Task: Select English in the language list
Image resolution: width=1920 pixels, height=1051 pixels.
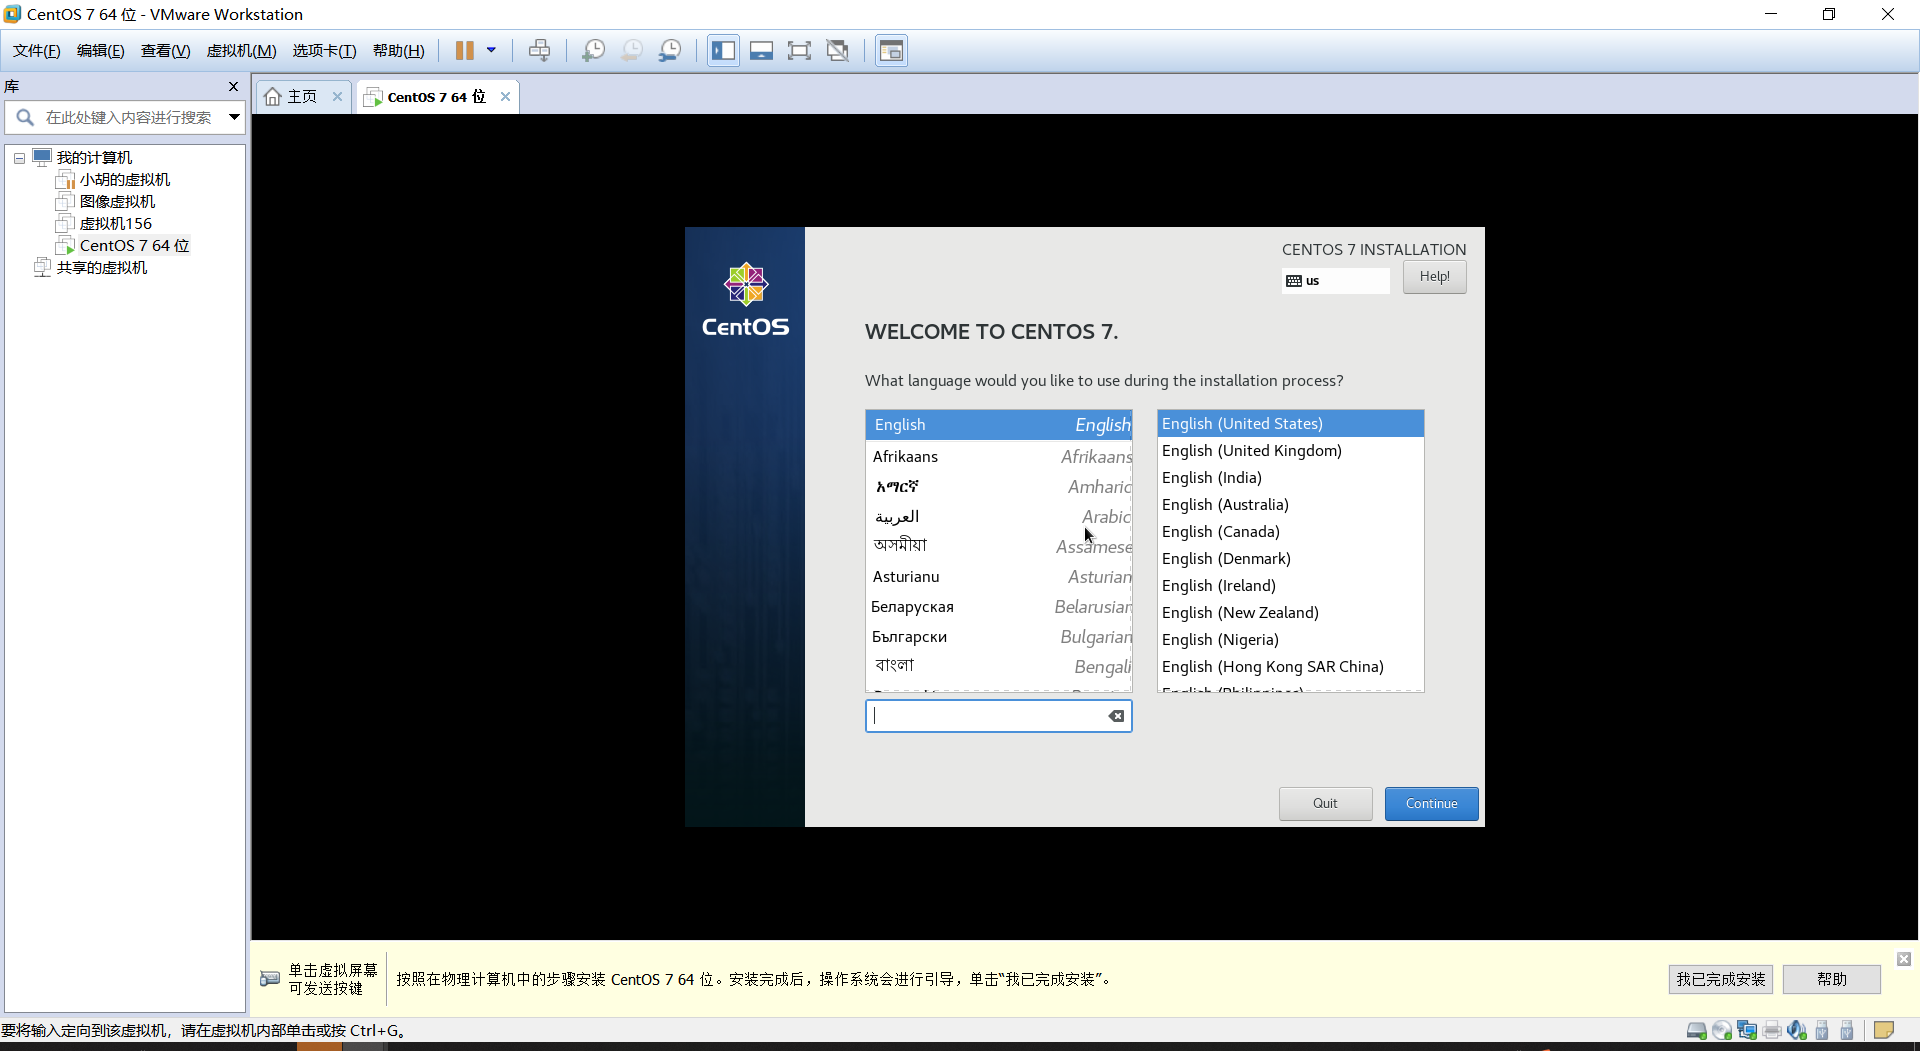Action: point(999,425)
